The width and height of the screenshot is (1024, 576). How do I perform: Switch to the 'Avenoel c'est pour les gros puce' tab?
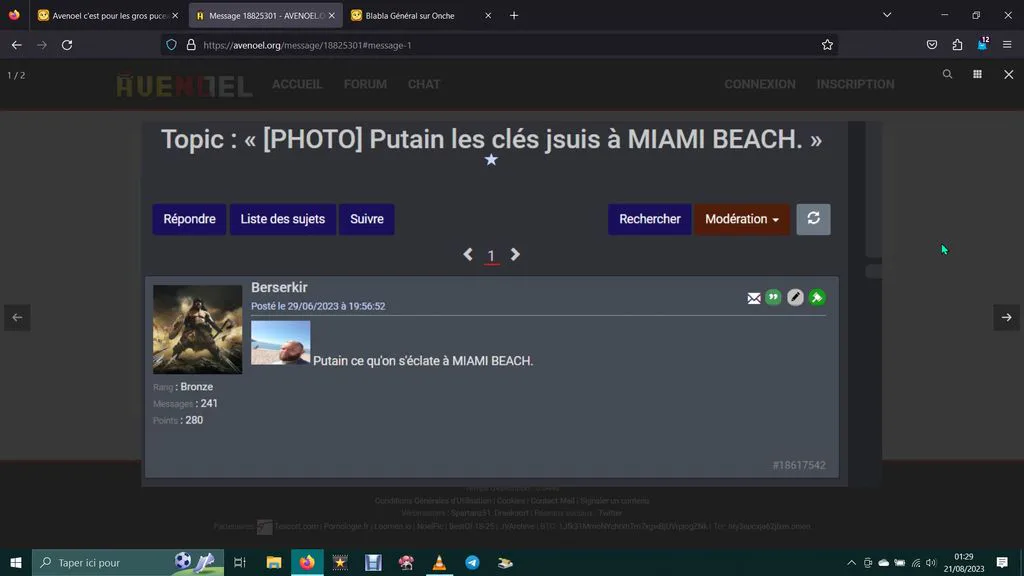tap(108, 15)
